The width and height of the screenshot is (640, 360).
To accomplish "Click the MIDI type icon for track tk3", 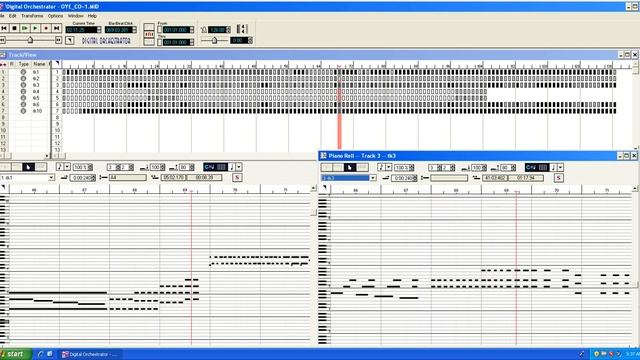I will 23,85.
